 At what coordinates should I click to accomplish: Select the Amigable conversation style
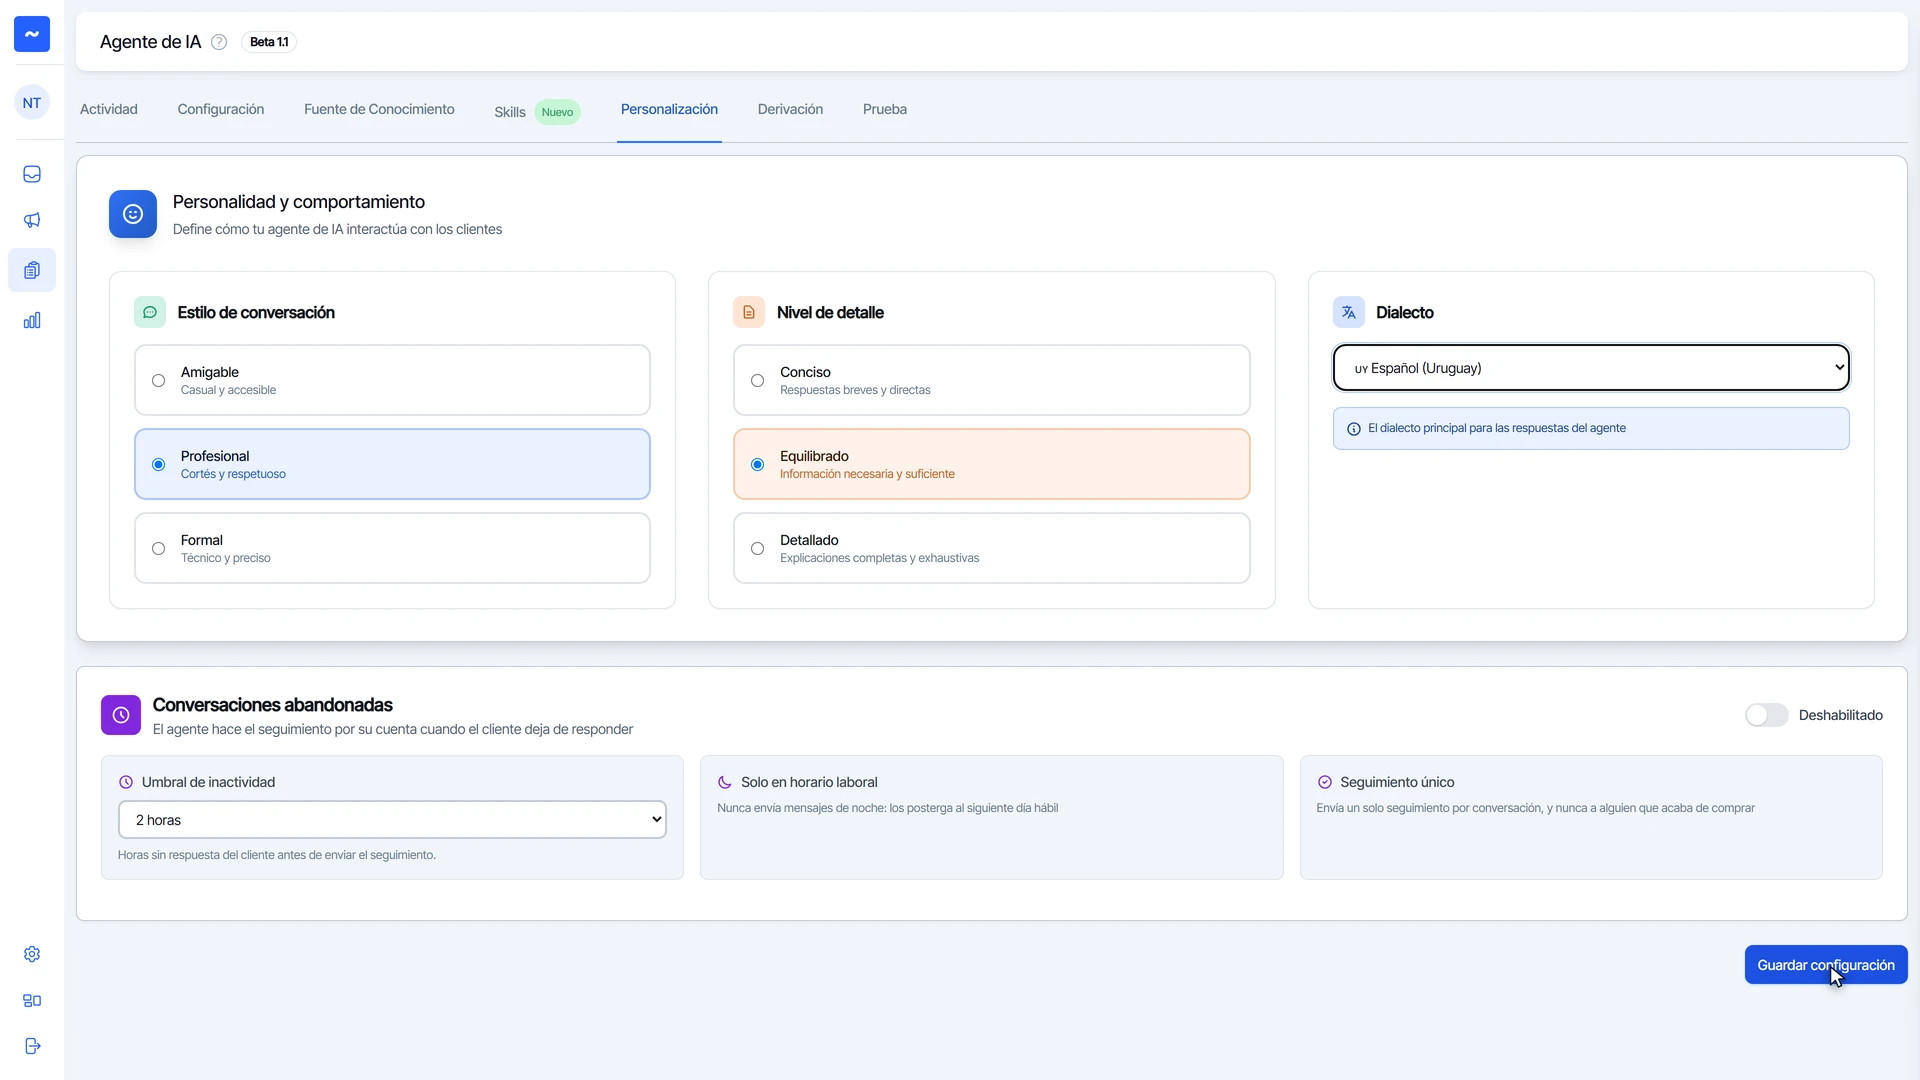click(392, 380)
